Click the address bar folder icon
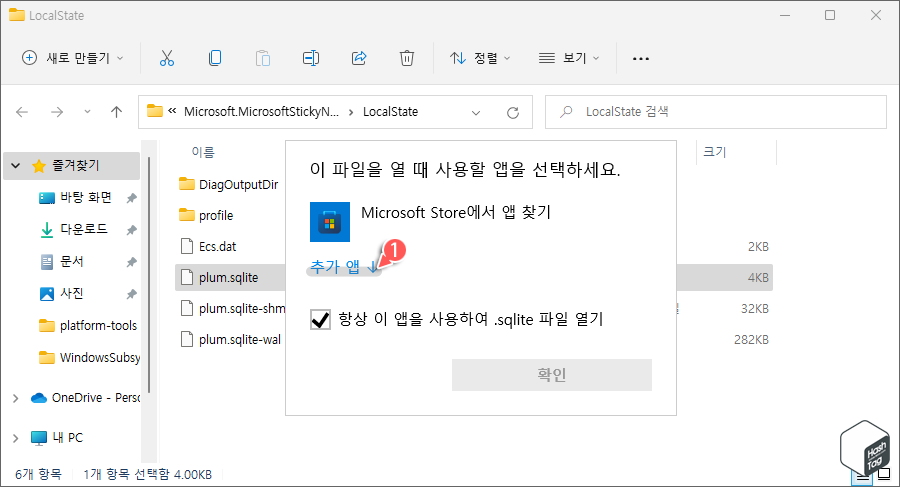 [155, 111]
